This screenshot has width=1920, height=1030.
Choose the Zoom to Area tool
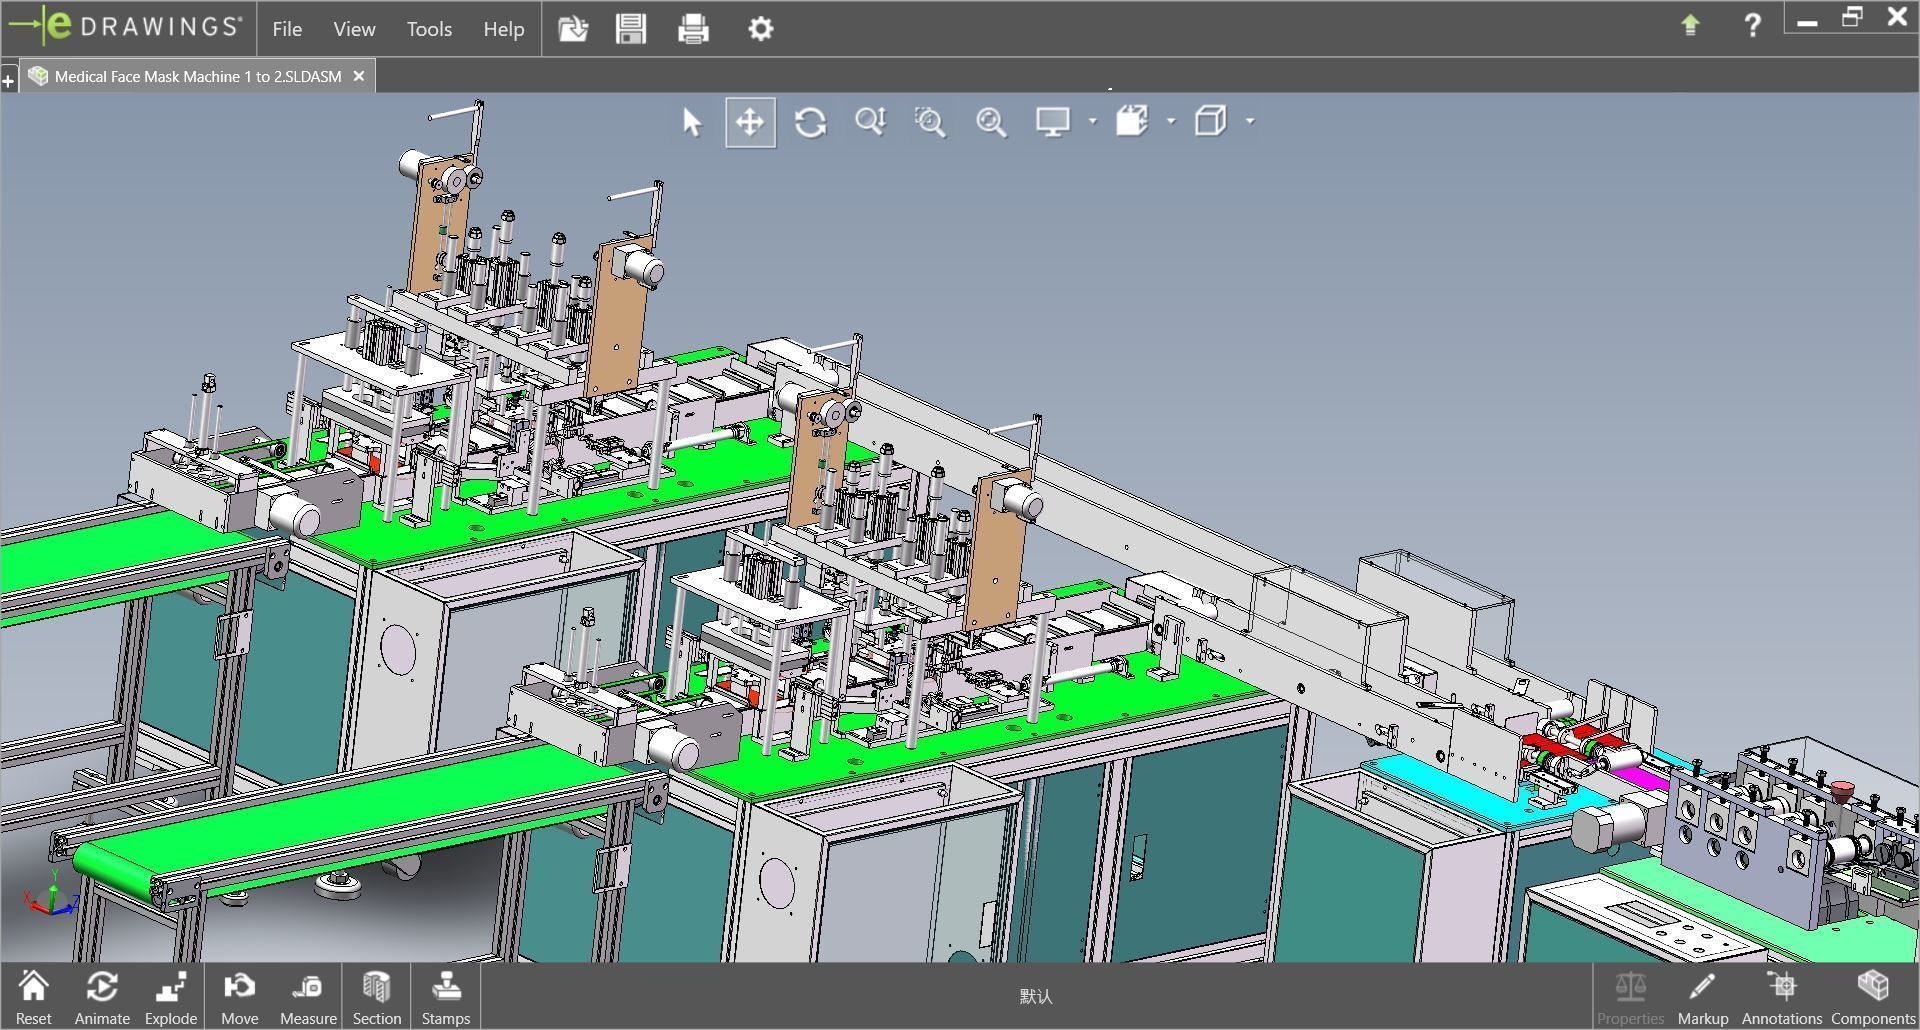tap(930, 122)
